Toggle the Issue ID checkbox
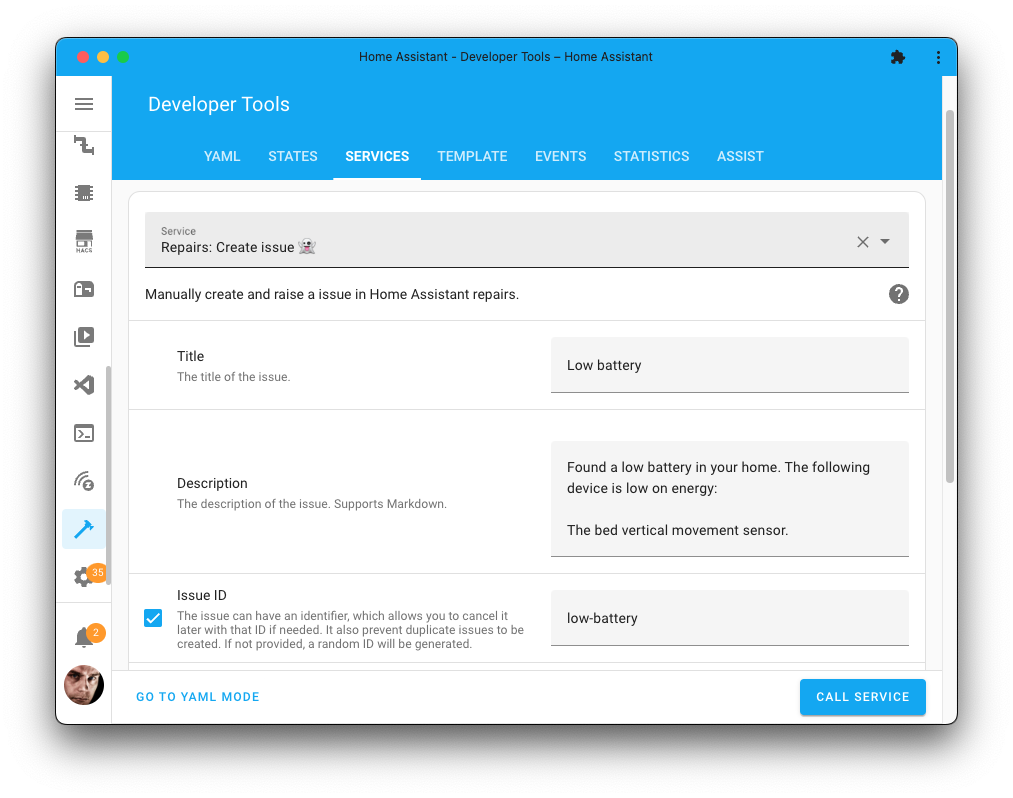 pyautogui.click(x=153, y=618)
